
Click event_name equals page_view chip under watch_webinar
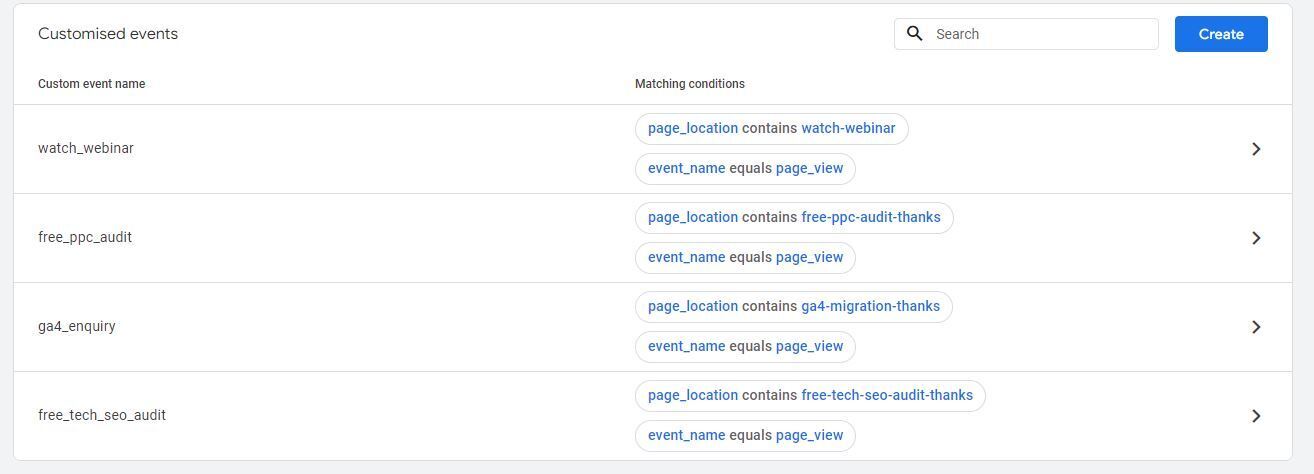(745, 168)
